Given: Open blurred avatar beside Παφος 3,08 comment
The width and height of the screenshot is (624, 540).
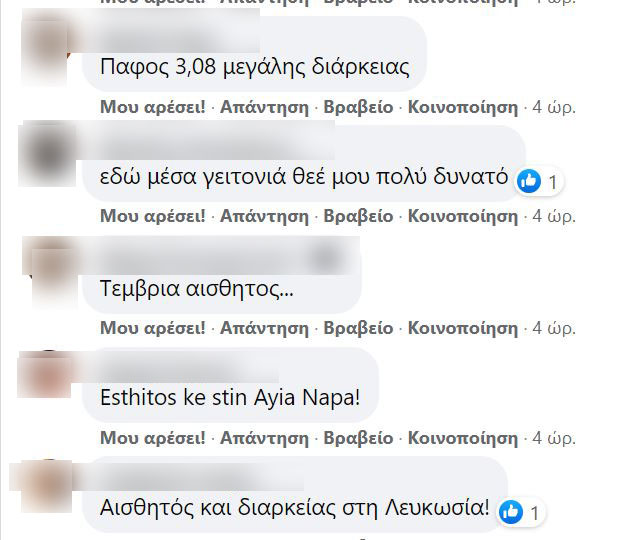Looking at the screenshot, I should [x=44, y=48].
